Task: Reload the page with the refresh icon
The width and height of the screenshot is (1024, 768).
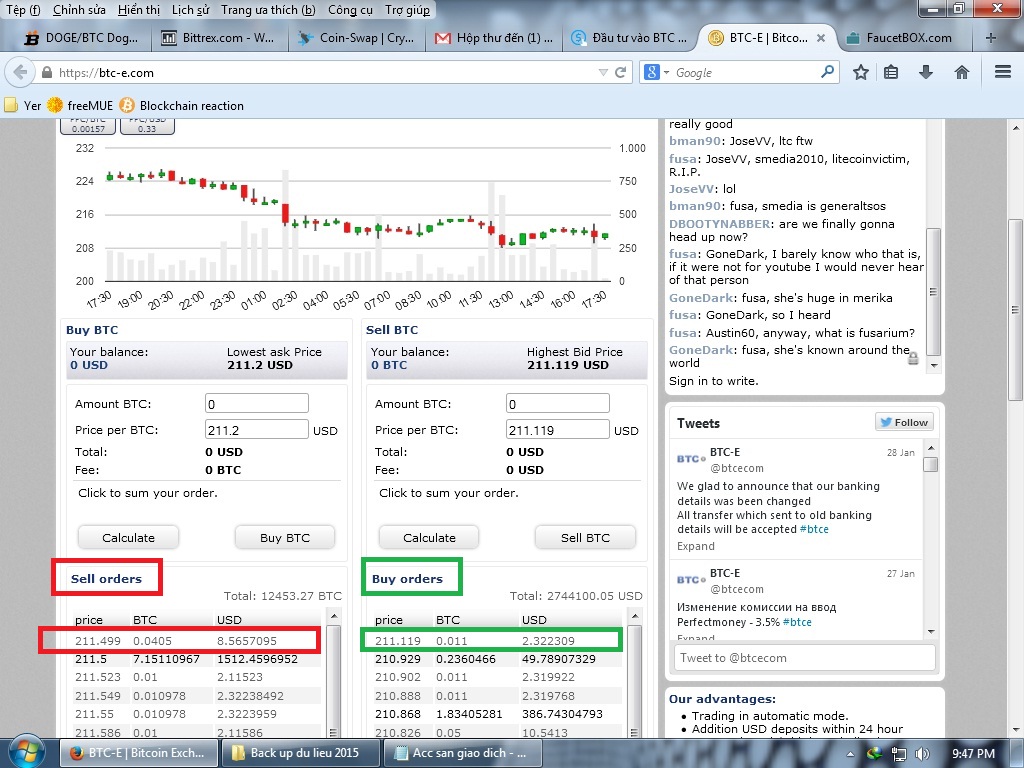Action: (620, 72)
